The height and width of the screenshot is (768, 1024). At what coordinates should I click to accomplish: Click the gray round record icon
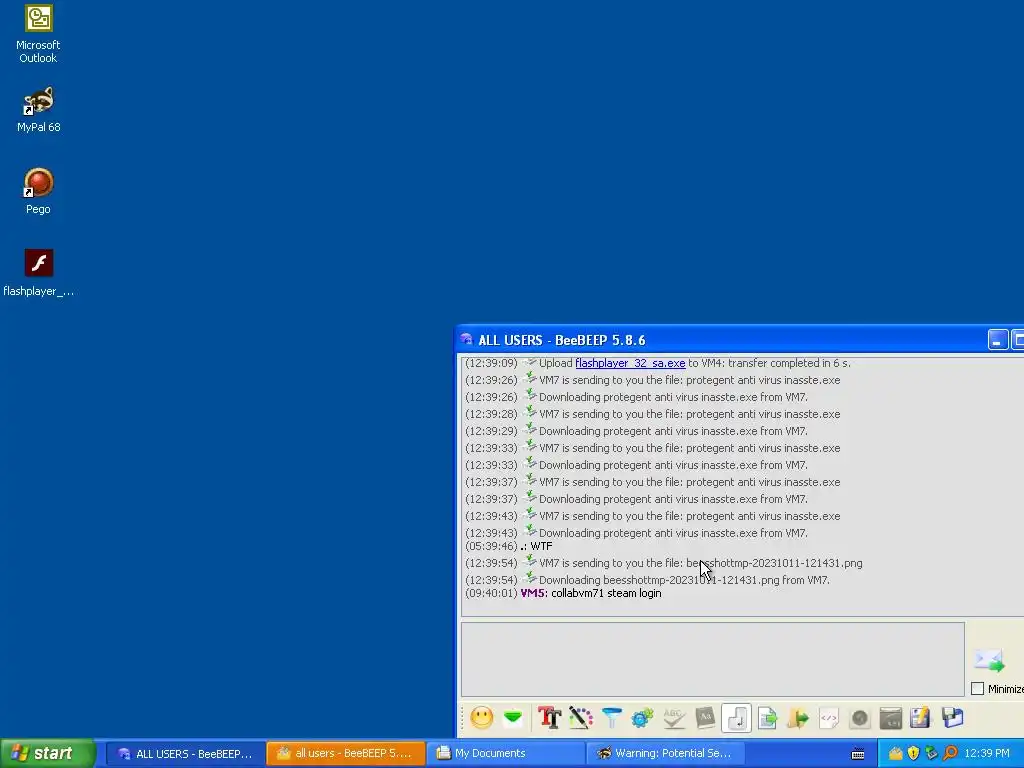pos(860,718)
